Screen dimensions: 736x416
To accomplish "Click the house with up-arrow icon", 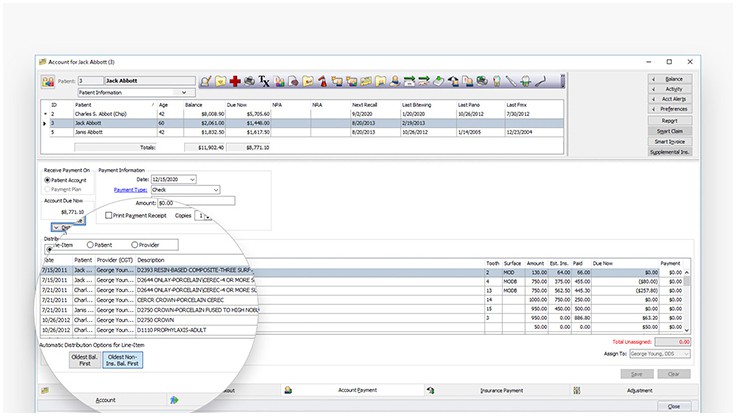I will tap(453, 81).
